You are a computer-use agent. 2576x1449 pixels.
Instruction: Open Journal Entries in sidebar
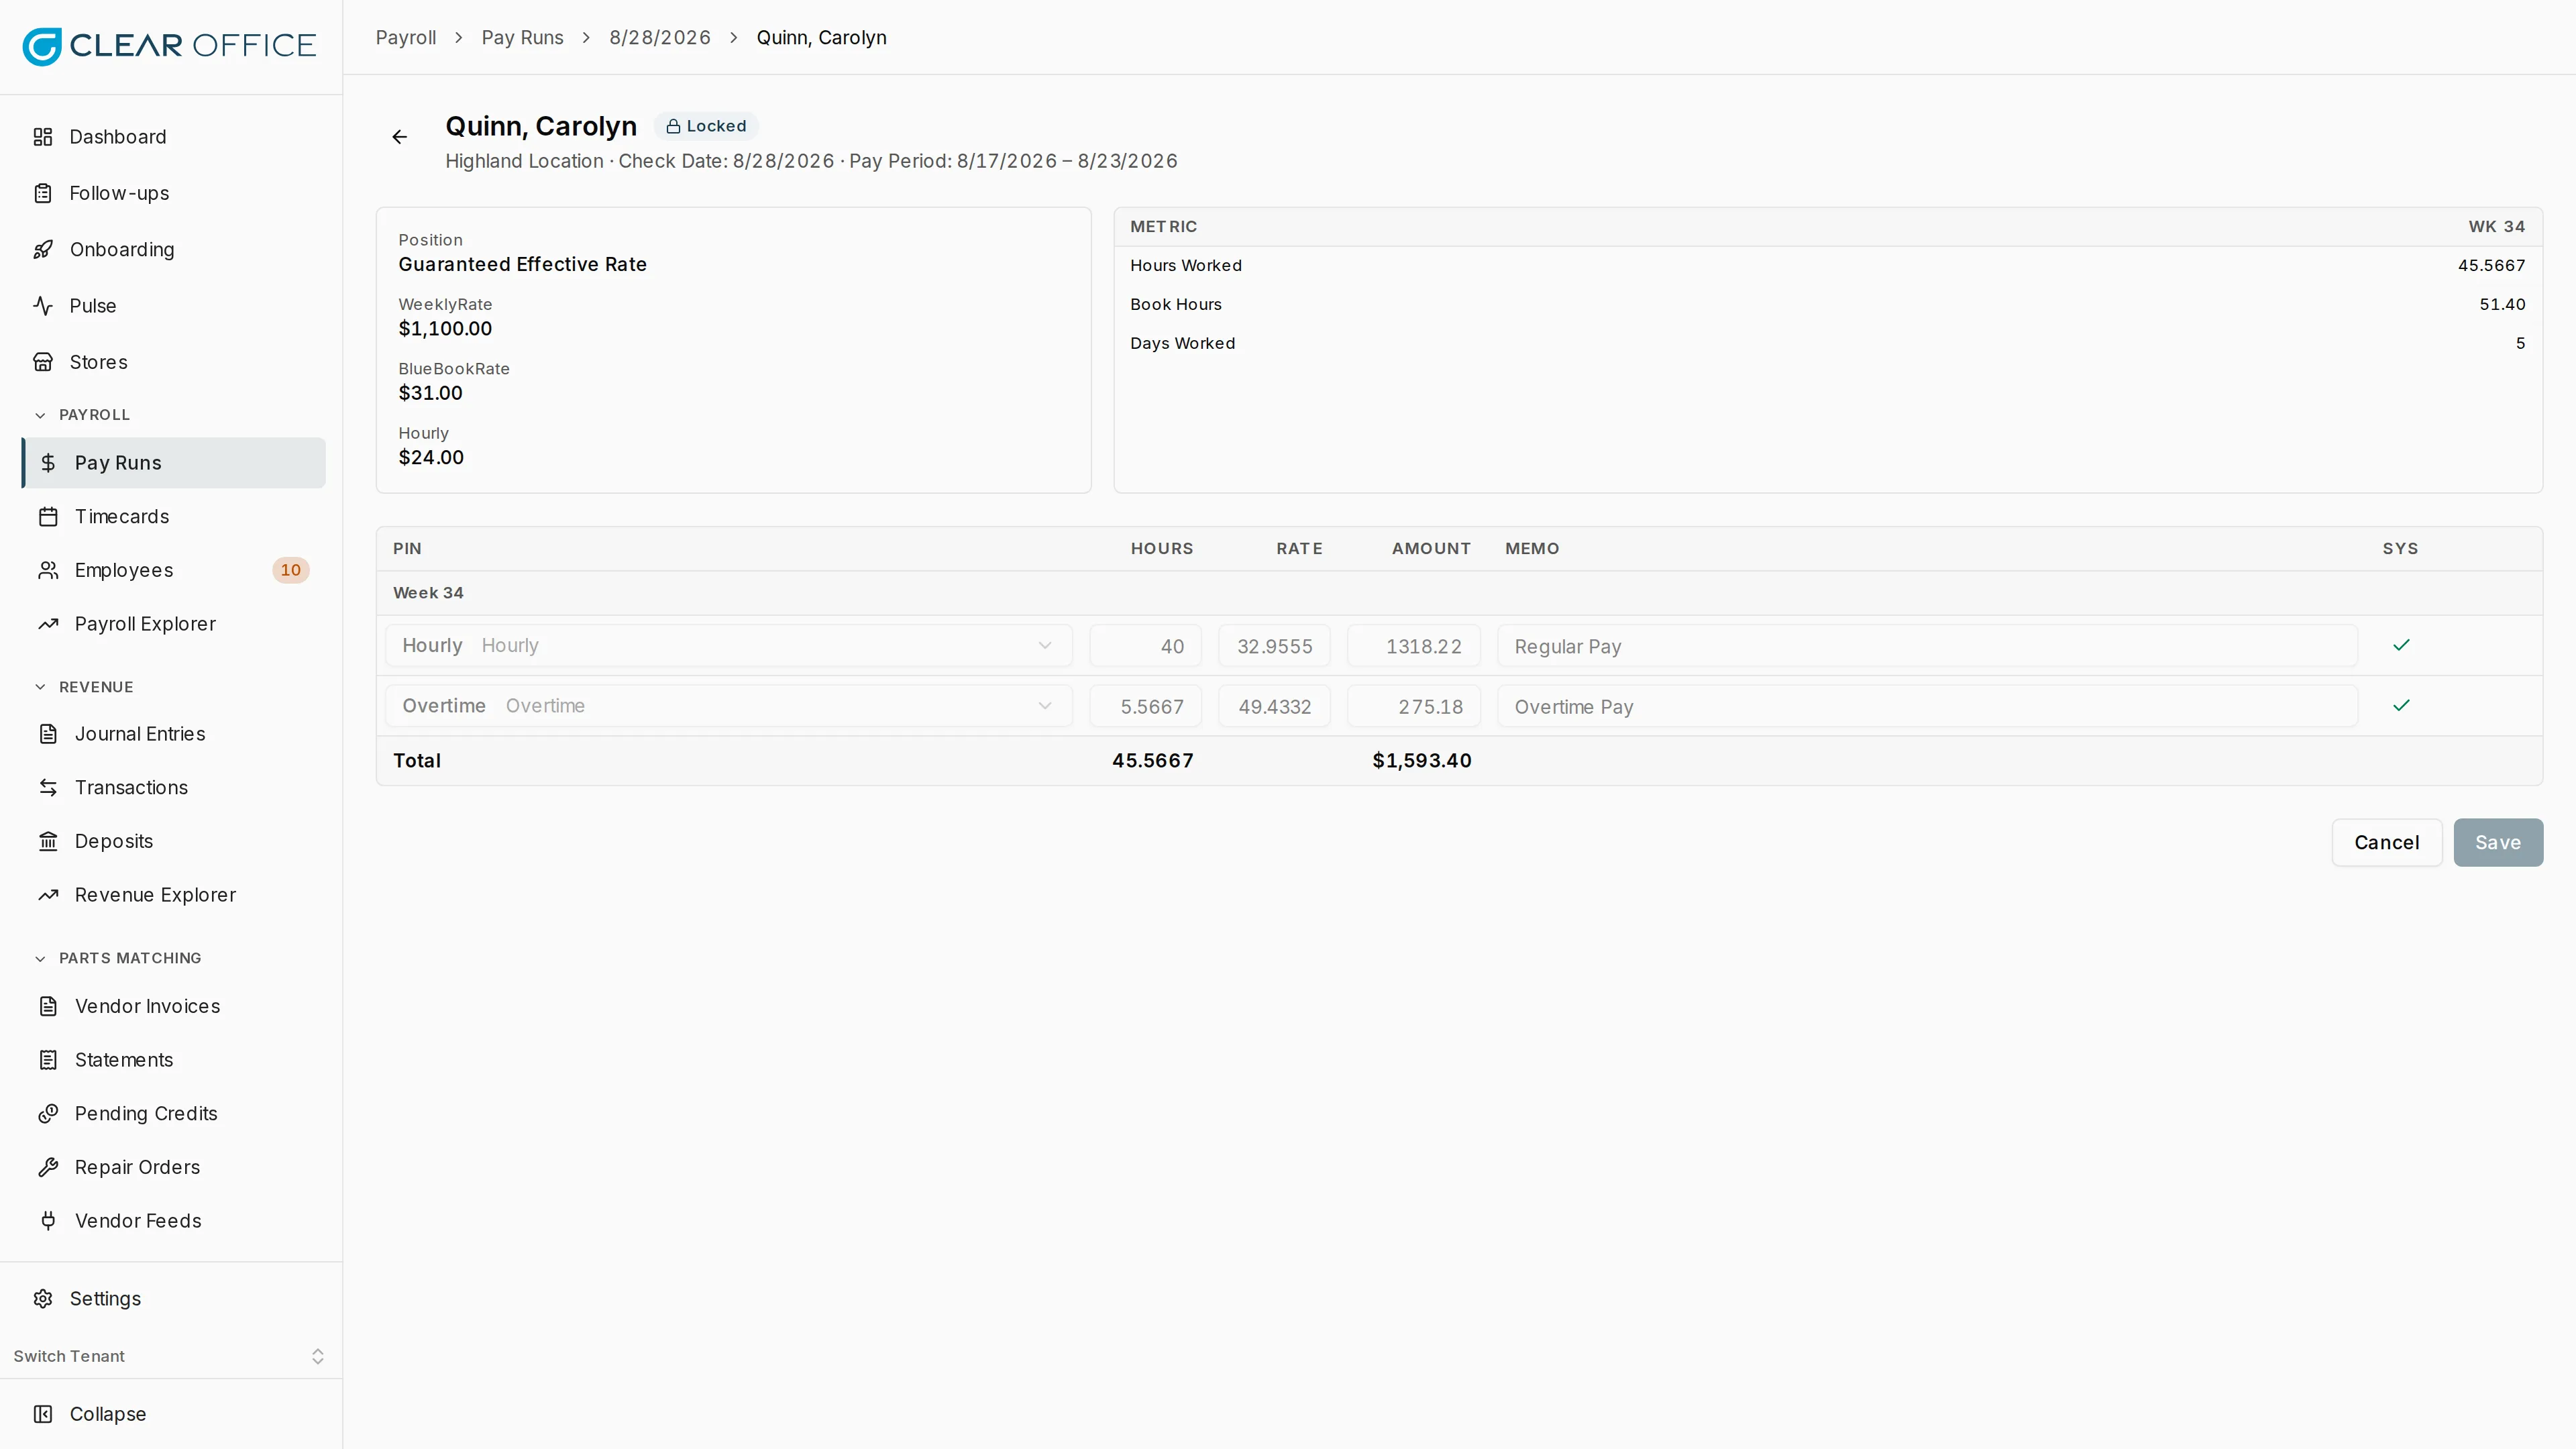[174, 734]
